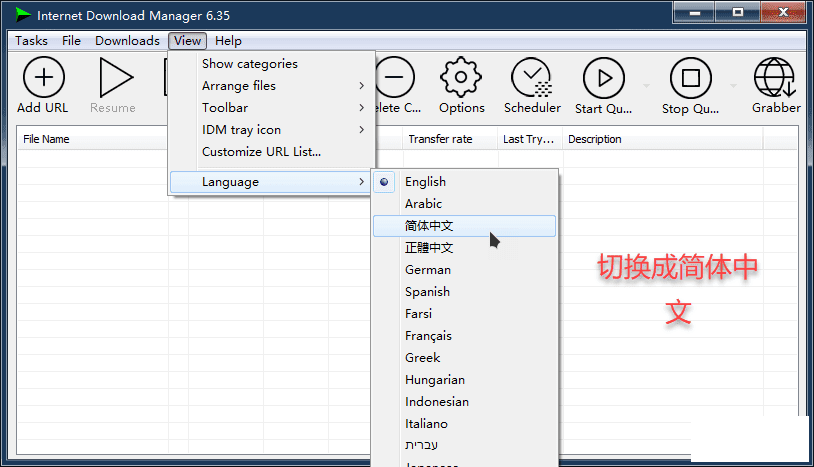Expand the IDM tray icon submenu
The width and height of the screenshot is (814, 467).
point(272,130)
